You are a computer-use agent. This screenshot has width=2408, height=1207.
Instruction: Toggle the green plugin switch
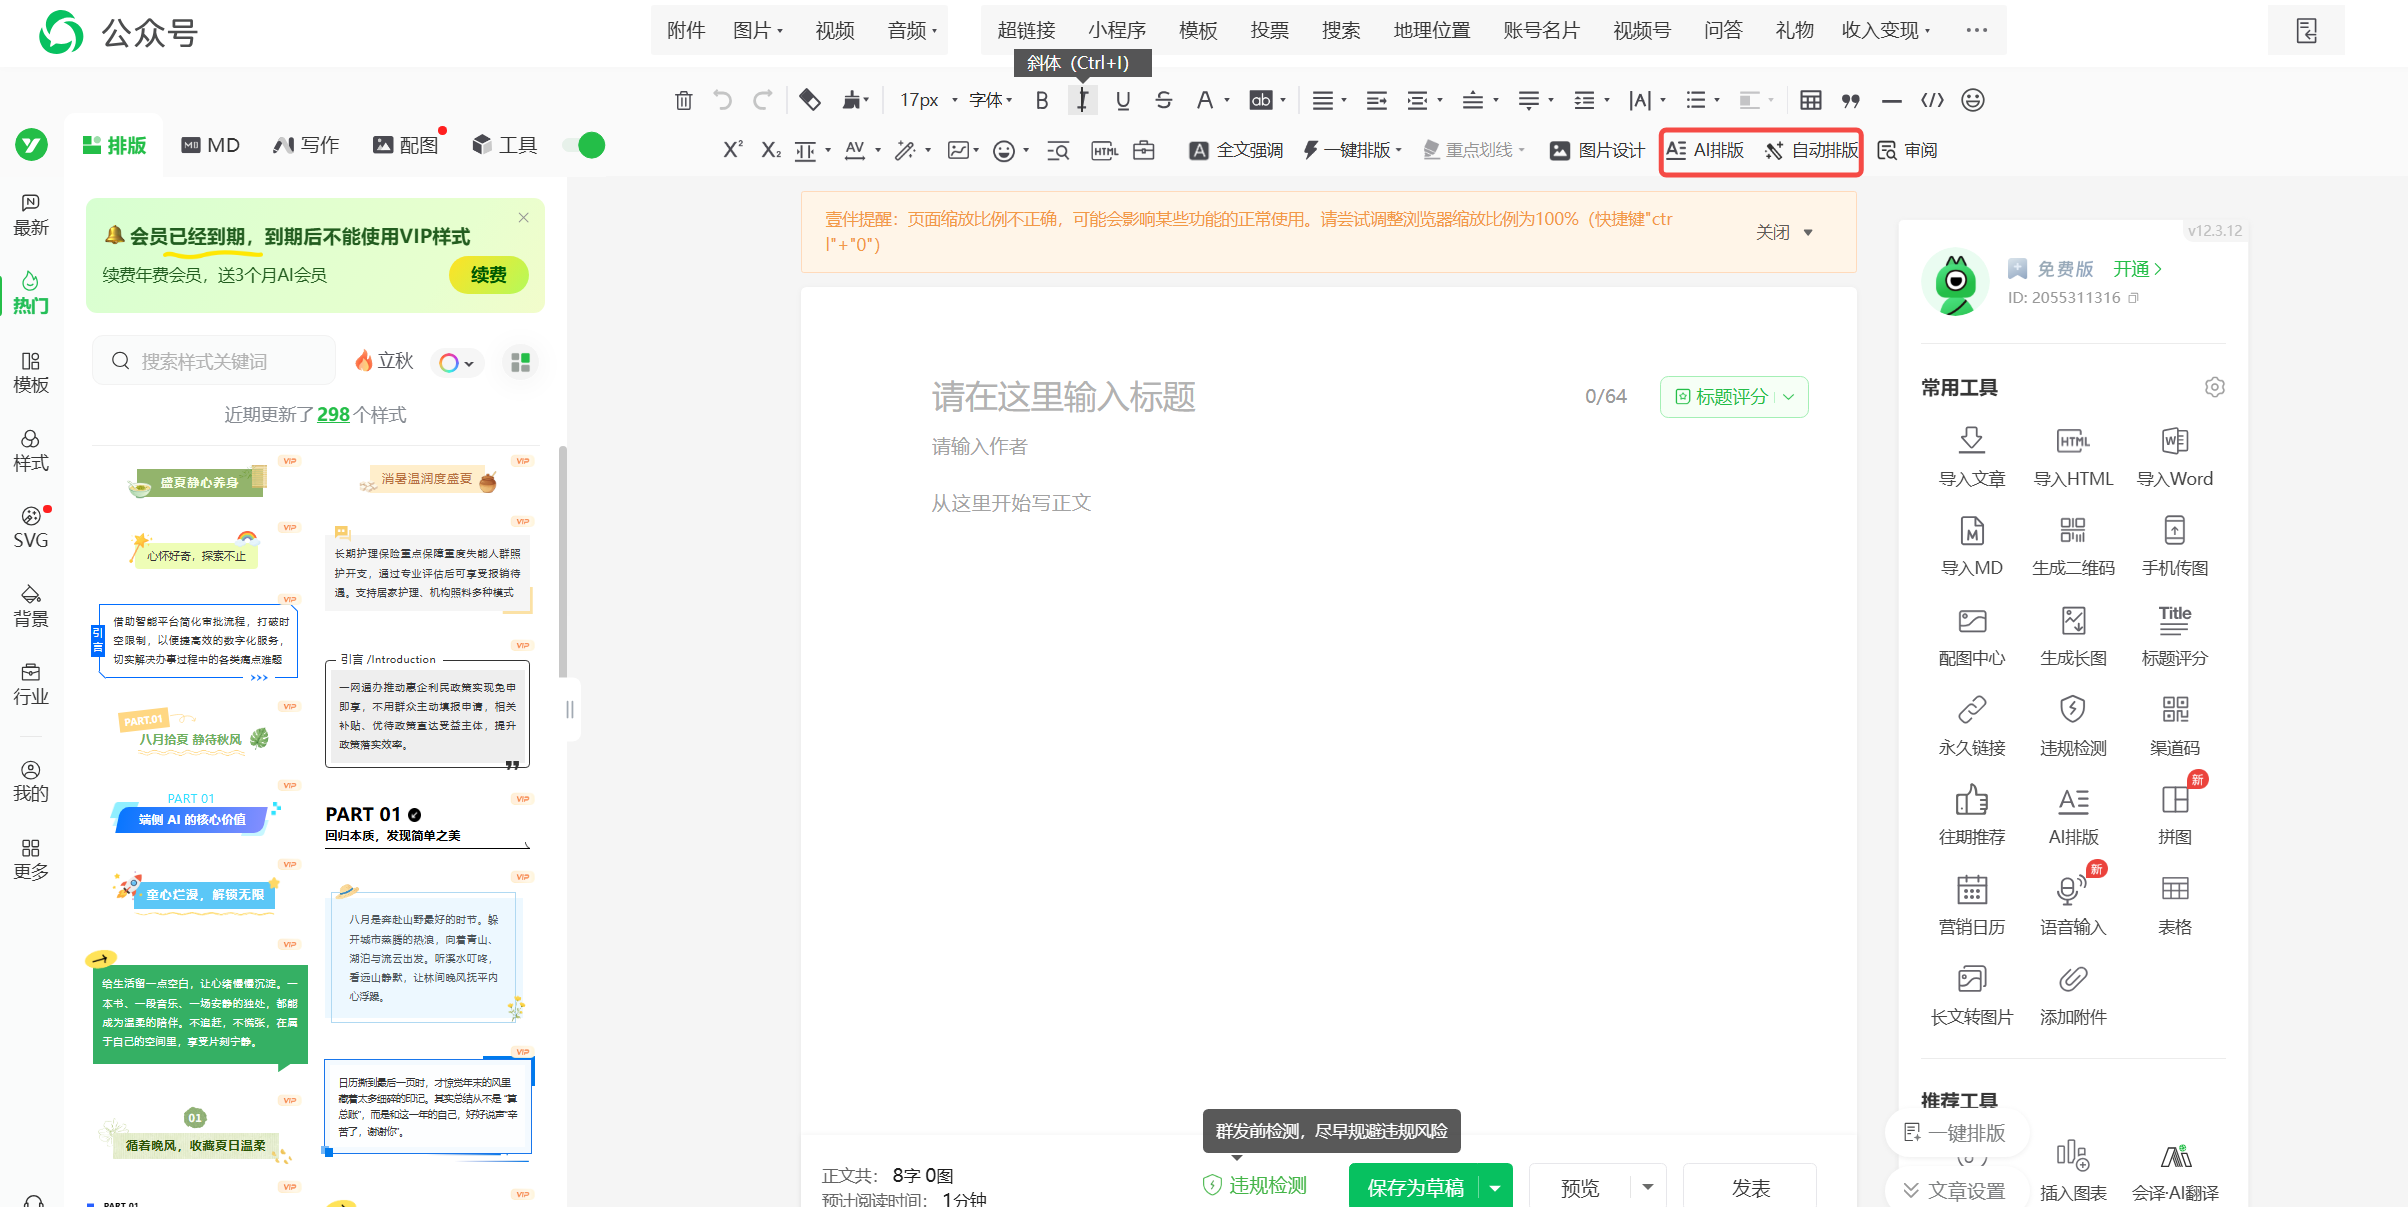coord(584,146)
